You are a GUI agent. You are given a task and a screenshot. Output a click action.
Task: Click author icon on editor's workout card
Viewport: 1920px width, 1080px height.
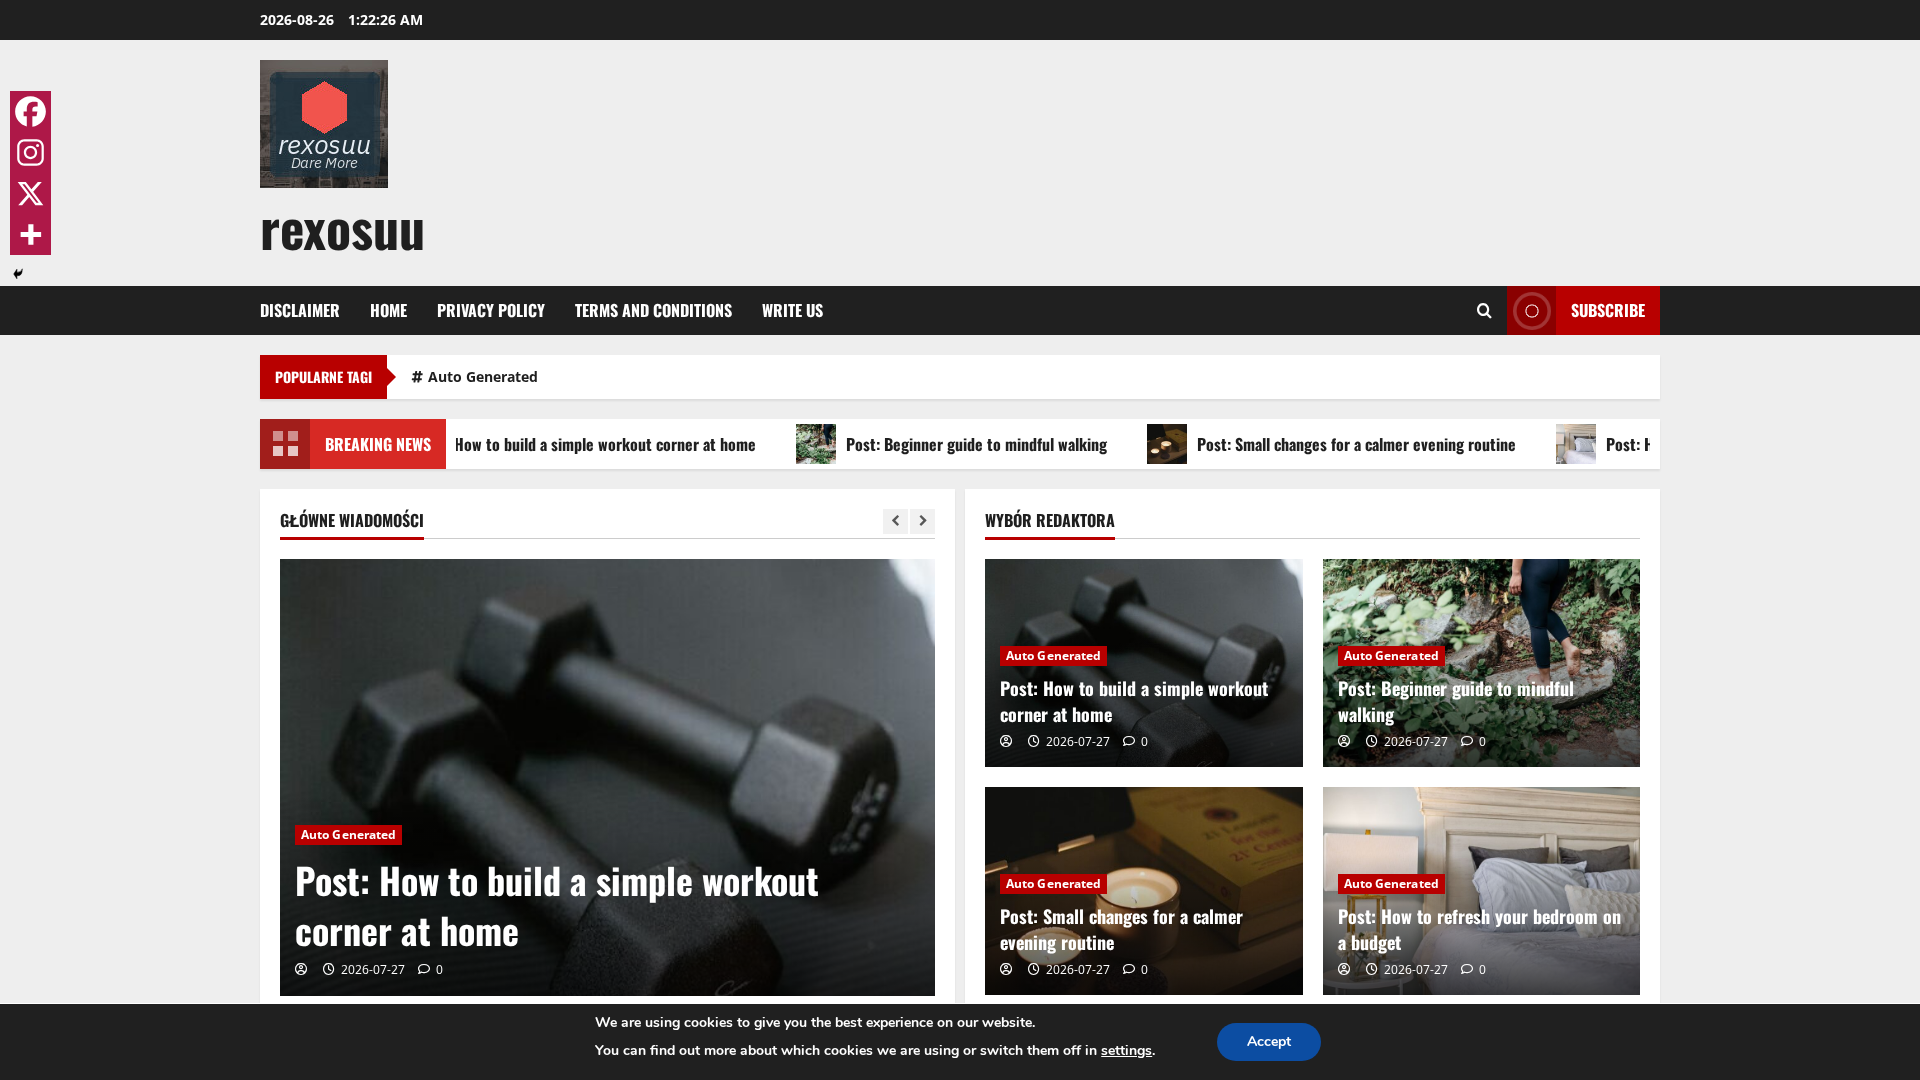(x=1006, y=741)
